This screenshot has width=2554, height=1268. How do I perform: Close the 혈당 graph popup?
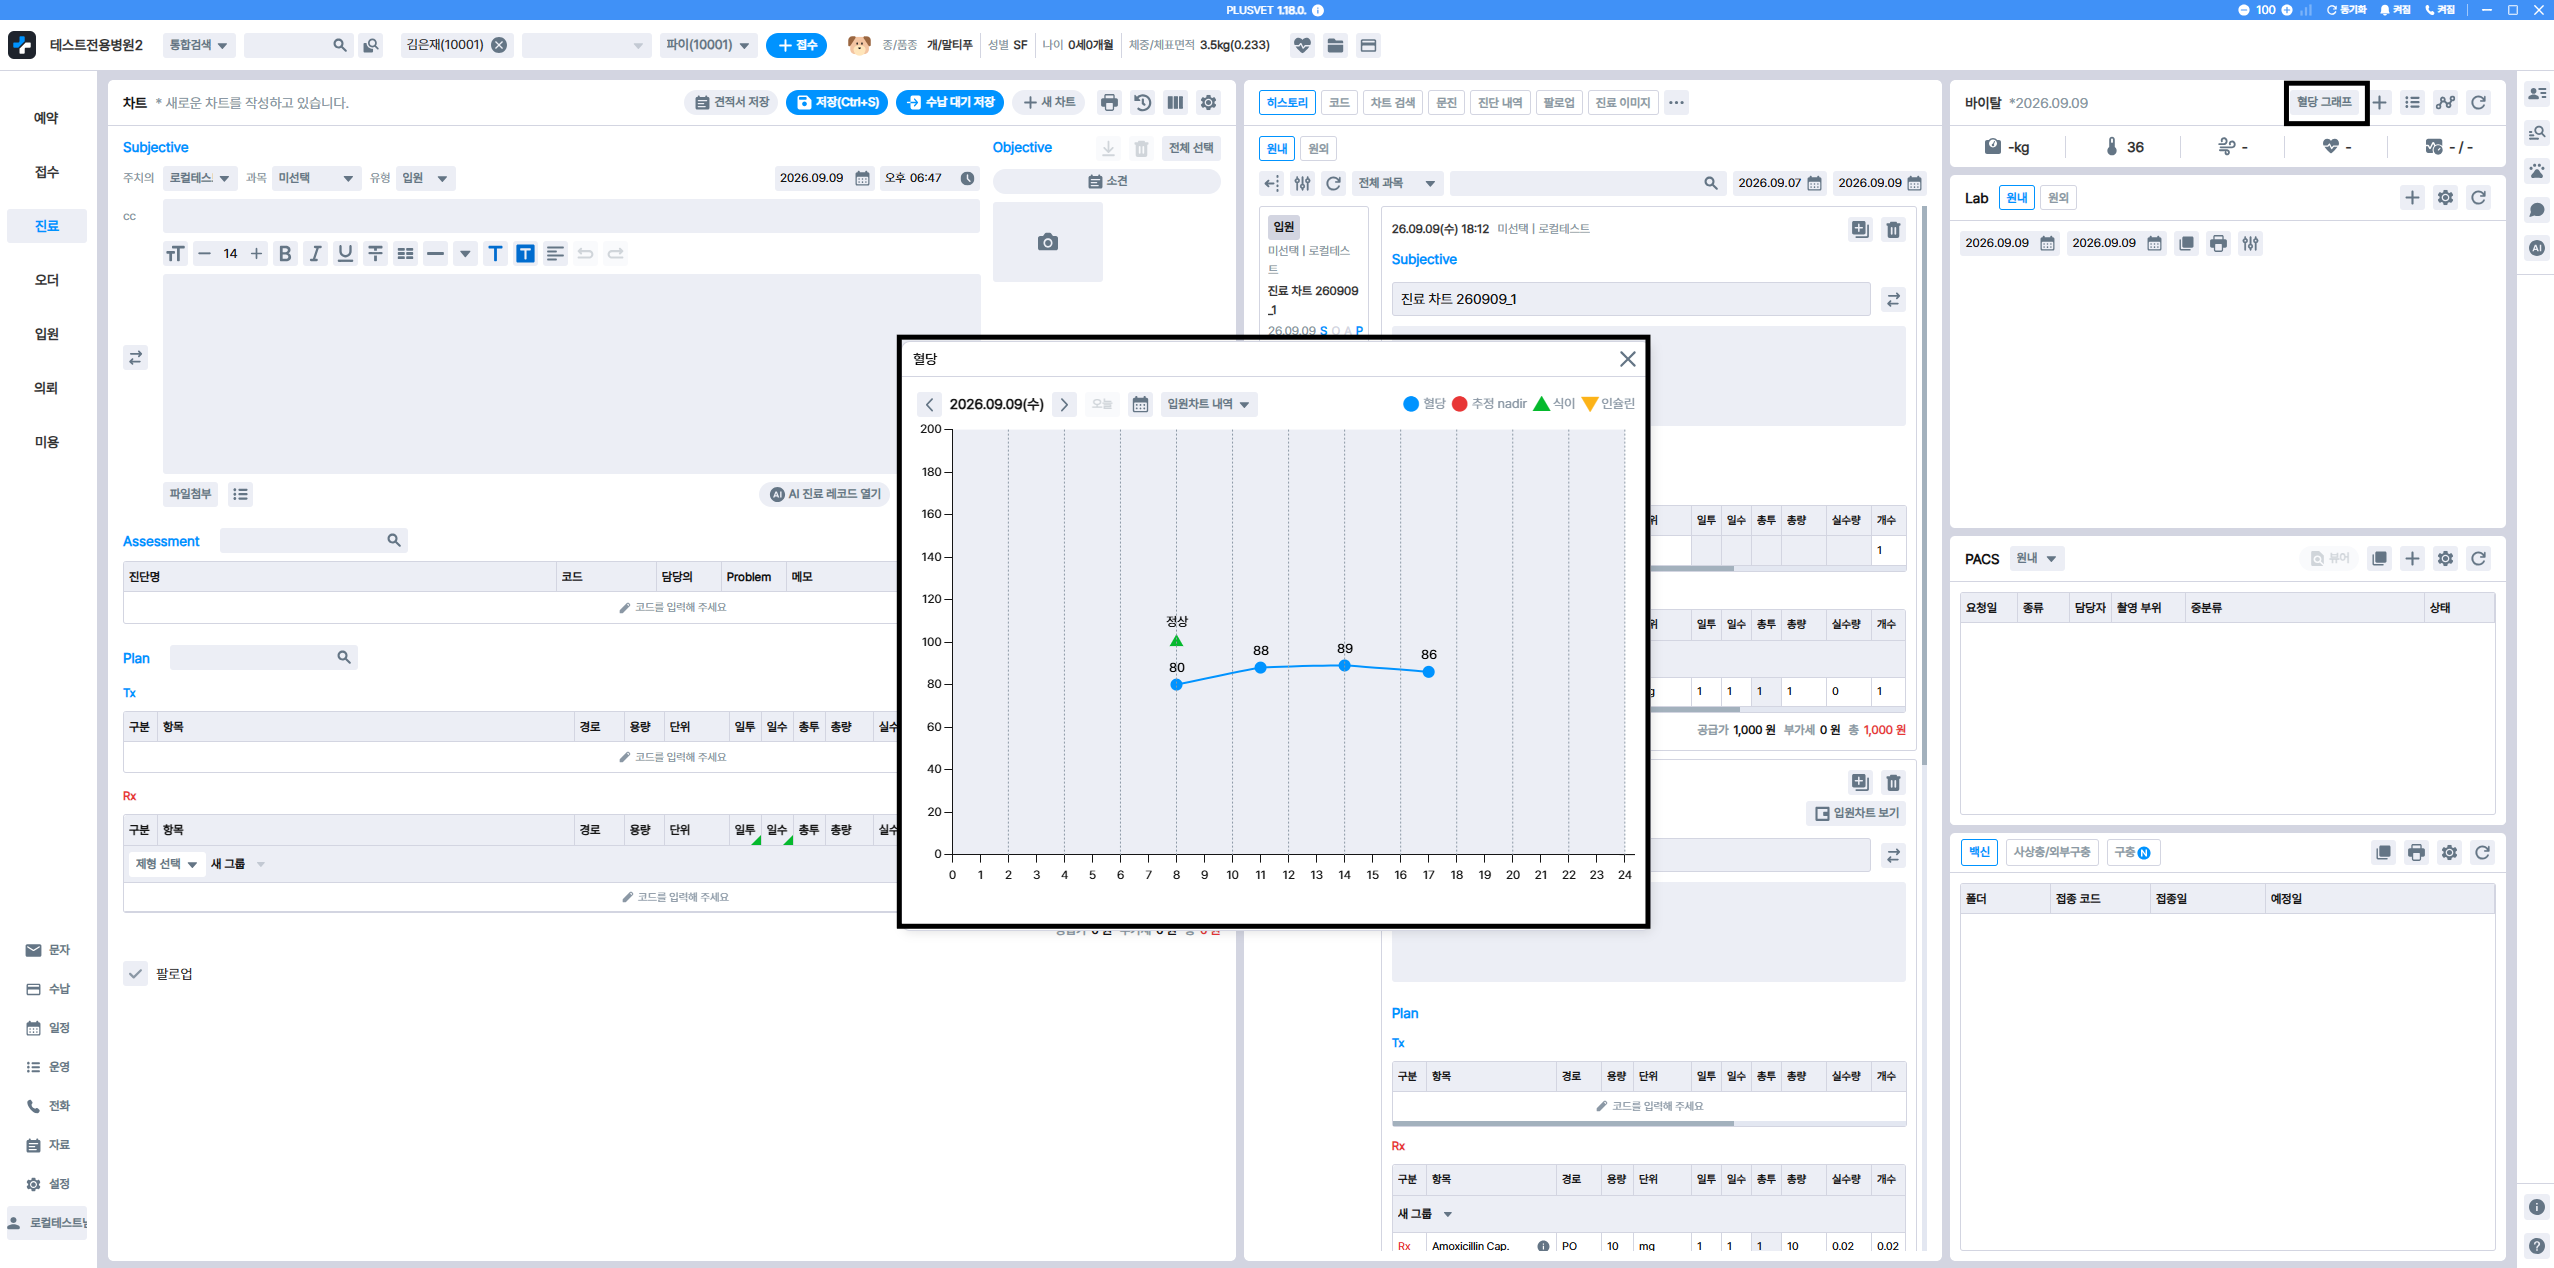[x=1627, y=359]
